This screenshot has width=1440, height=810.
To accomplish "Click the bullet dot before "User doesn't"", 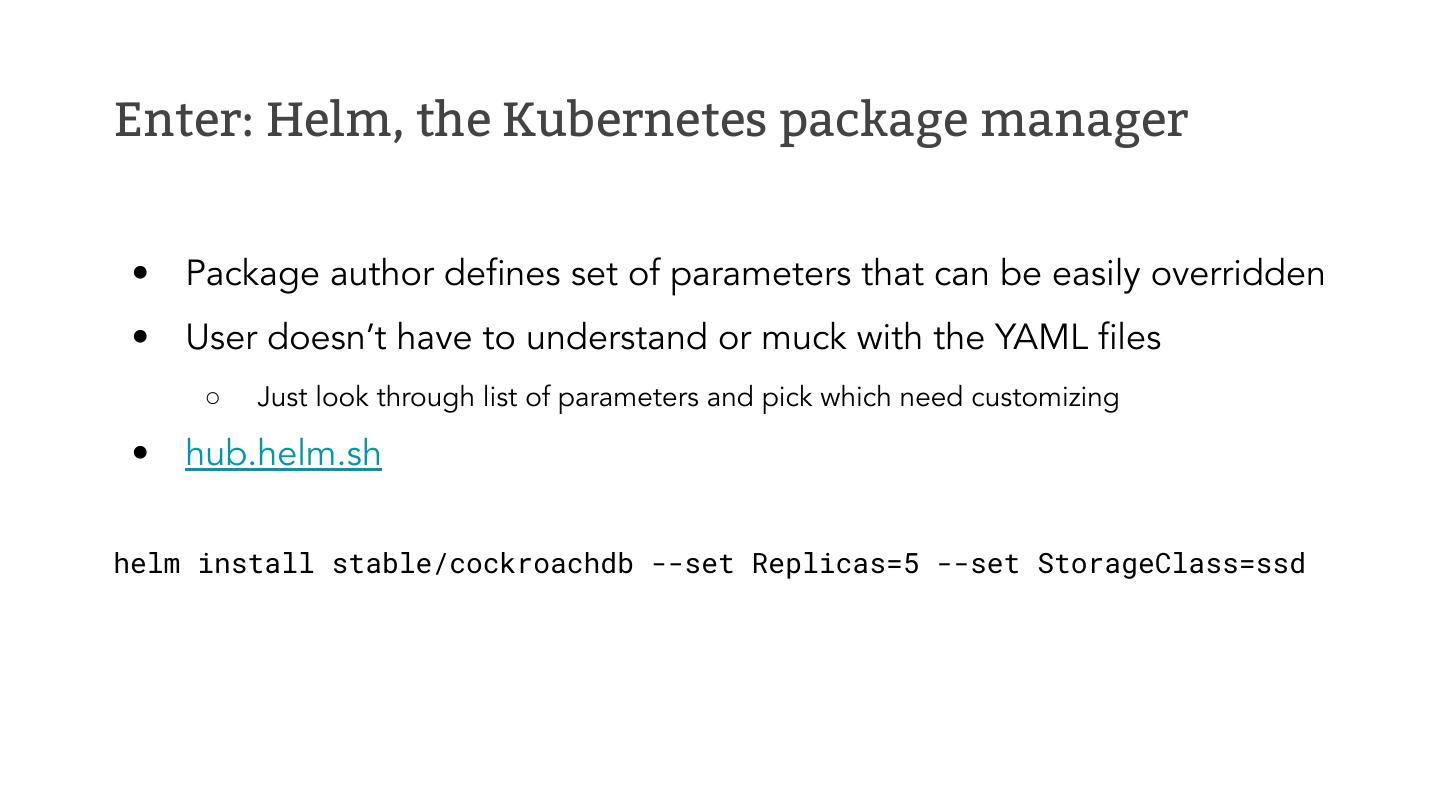I will [141, 337].
